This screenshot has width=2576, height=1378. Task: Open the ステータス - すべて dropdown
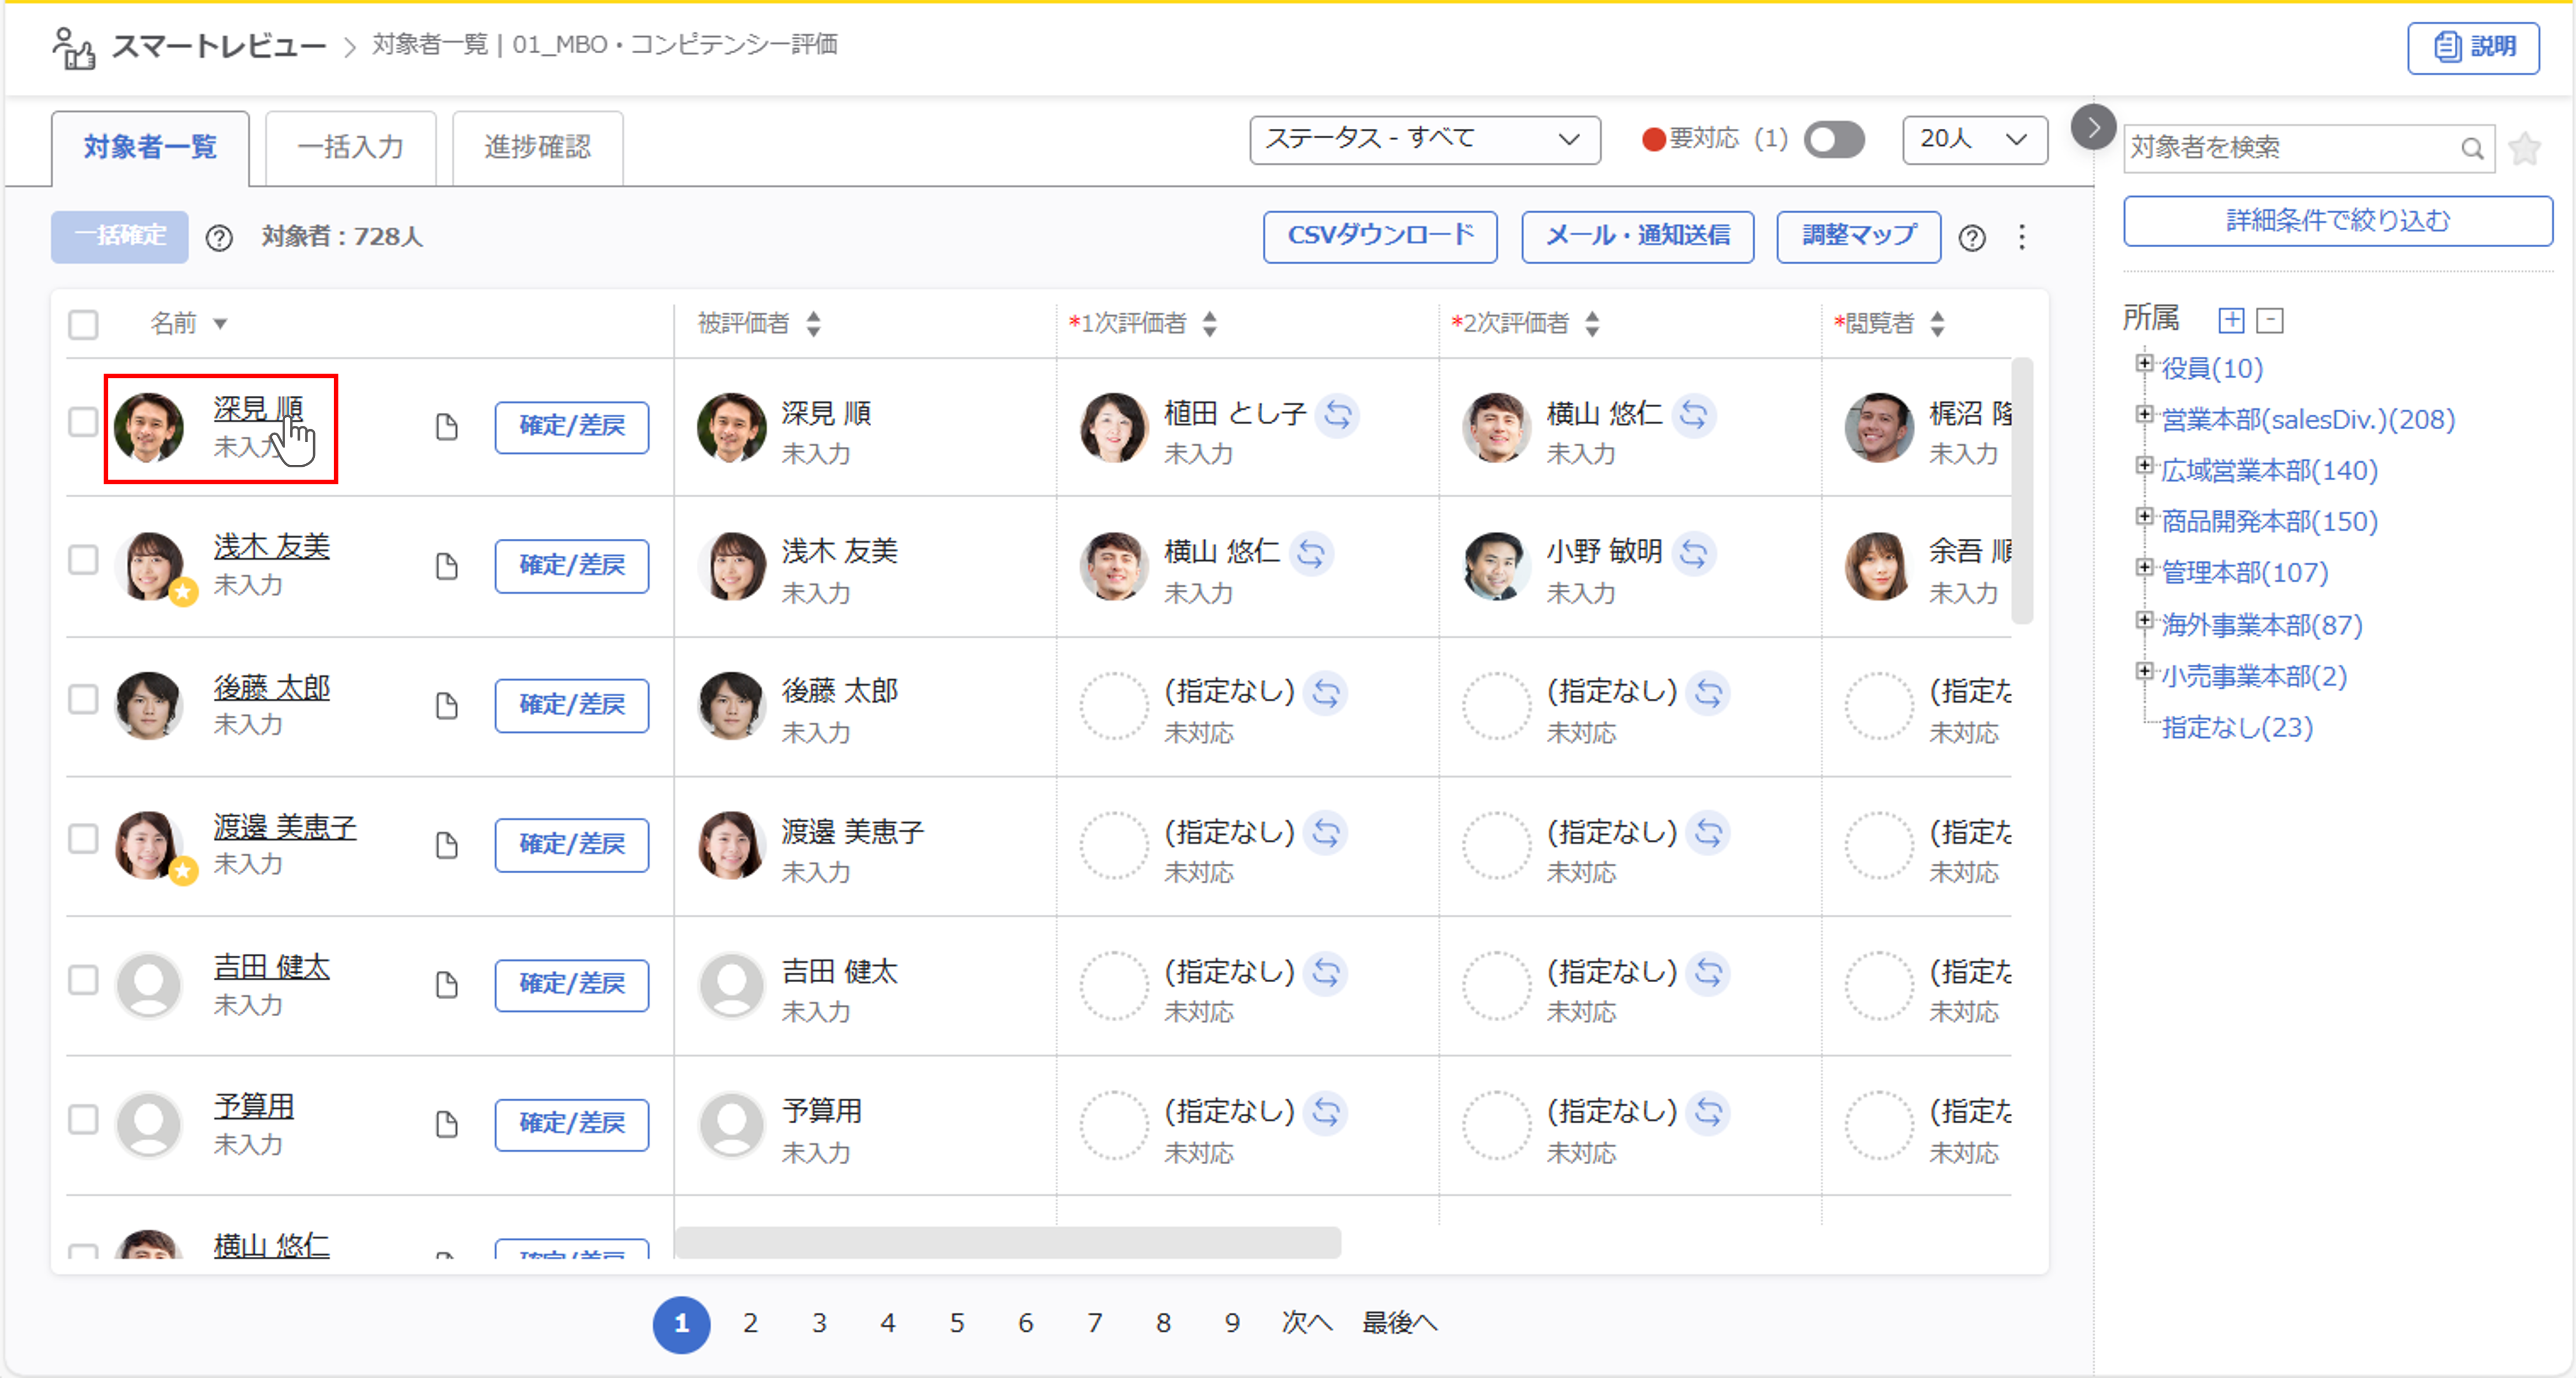click(1423, 139)
